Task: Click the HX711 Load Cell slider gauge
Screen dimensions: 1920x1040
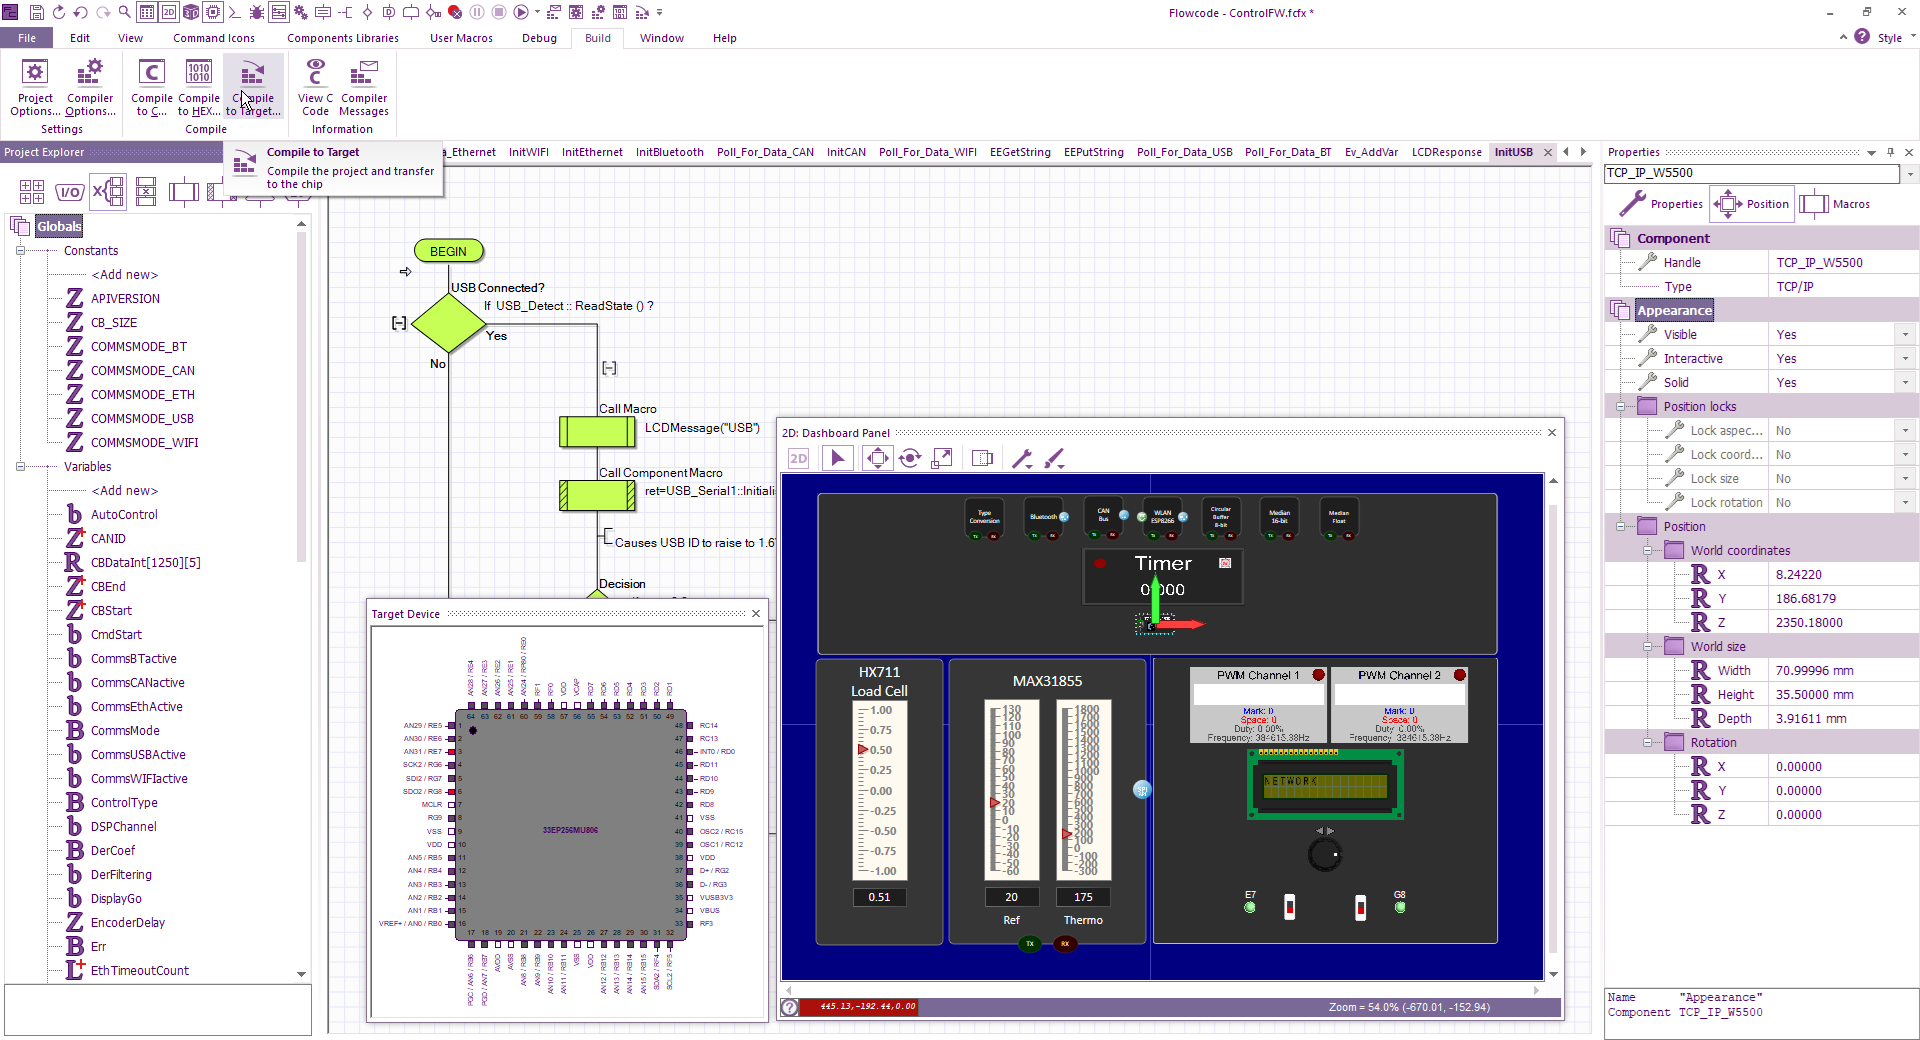Action: (879, 790)
